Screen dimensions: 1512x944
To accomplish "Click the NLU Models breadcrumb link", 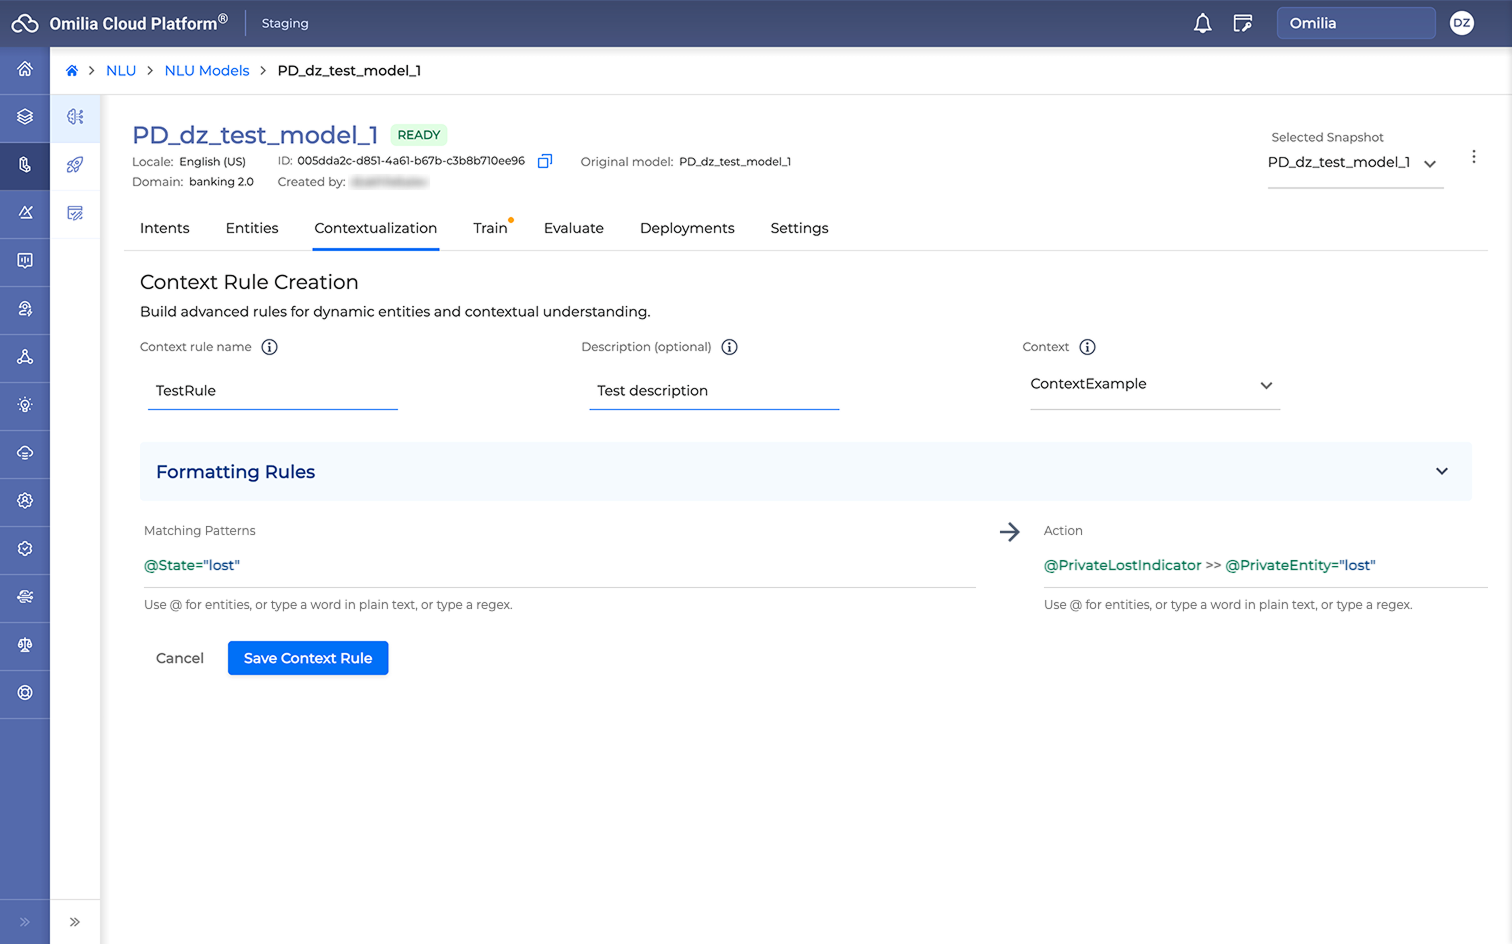I will pyautogui.click(x=207, y=71).
